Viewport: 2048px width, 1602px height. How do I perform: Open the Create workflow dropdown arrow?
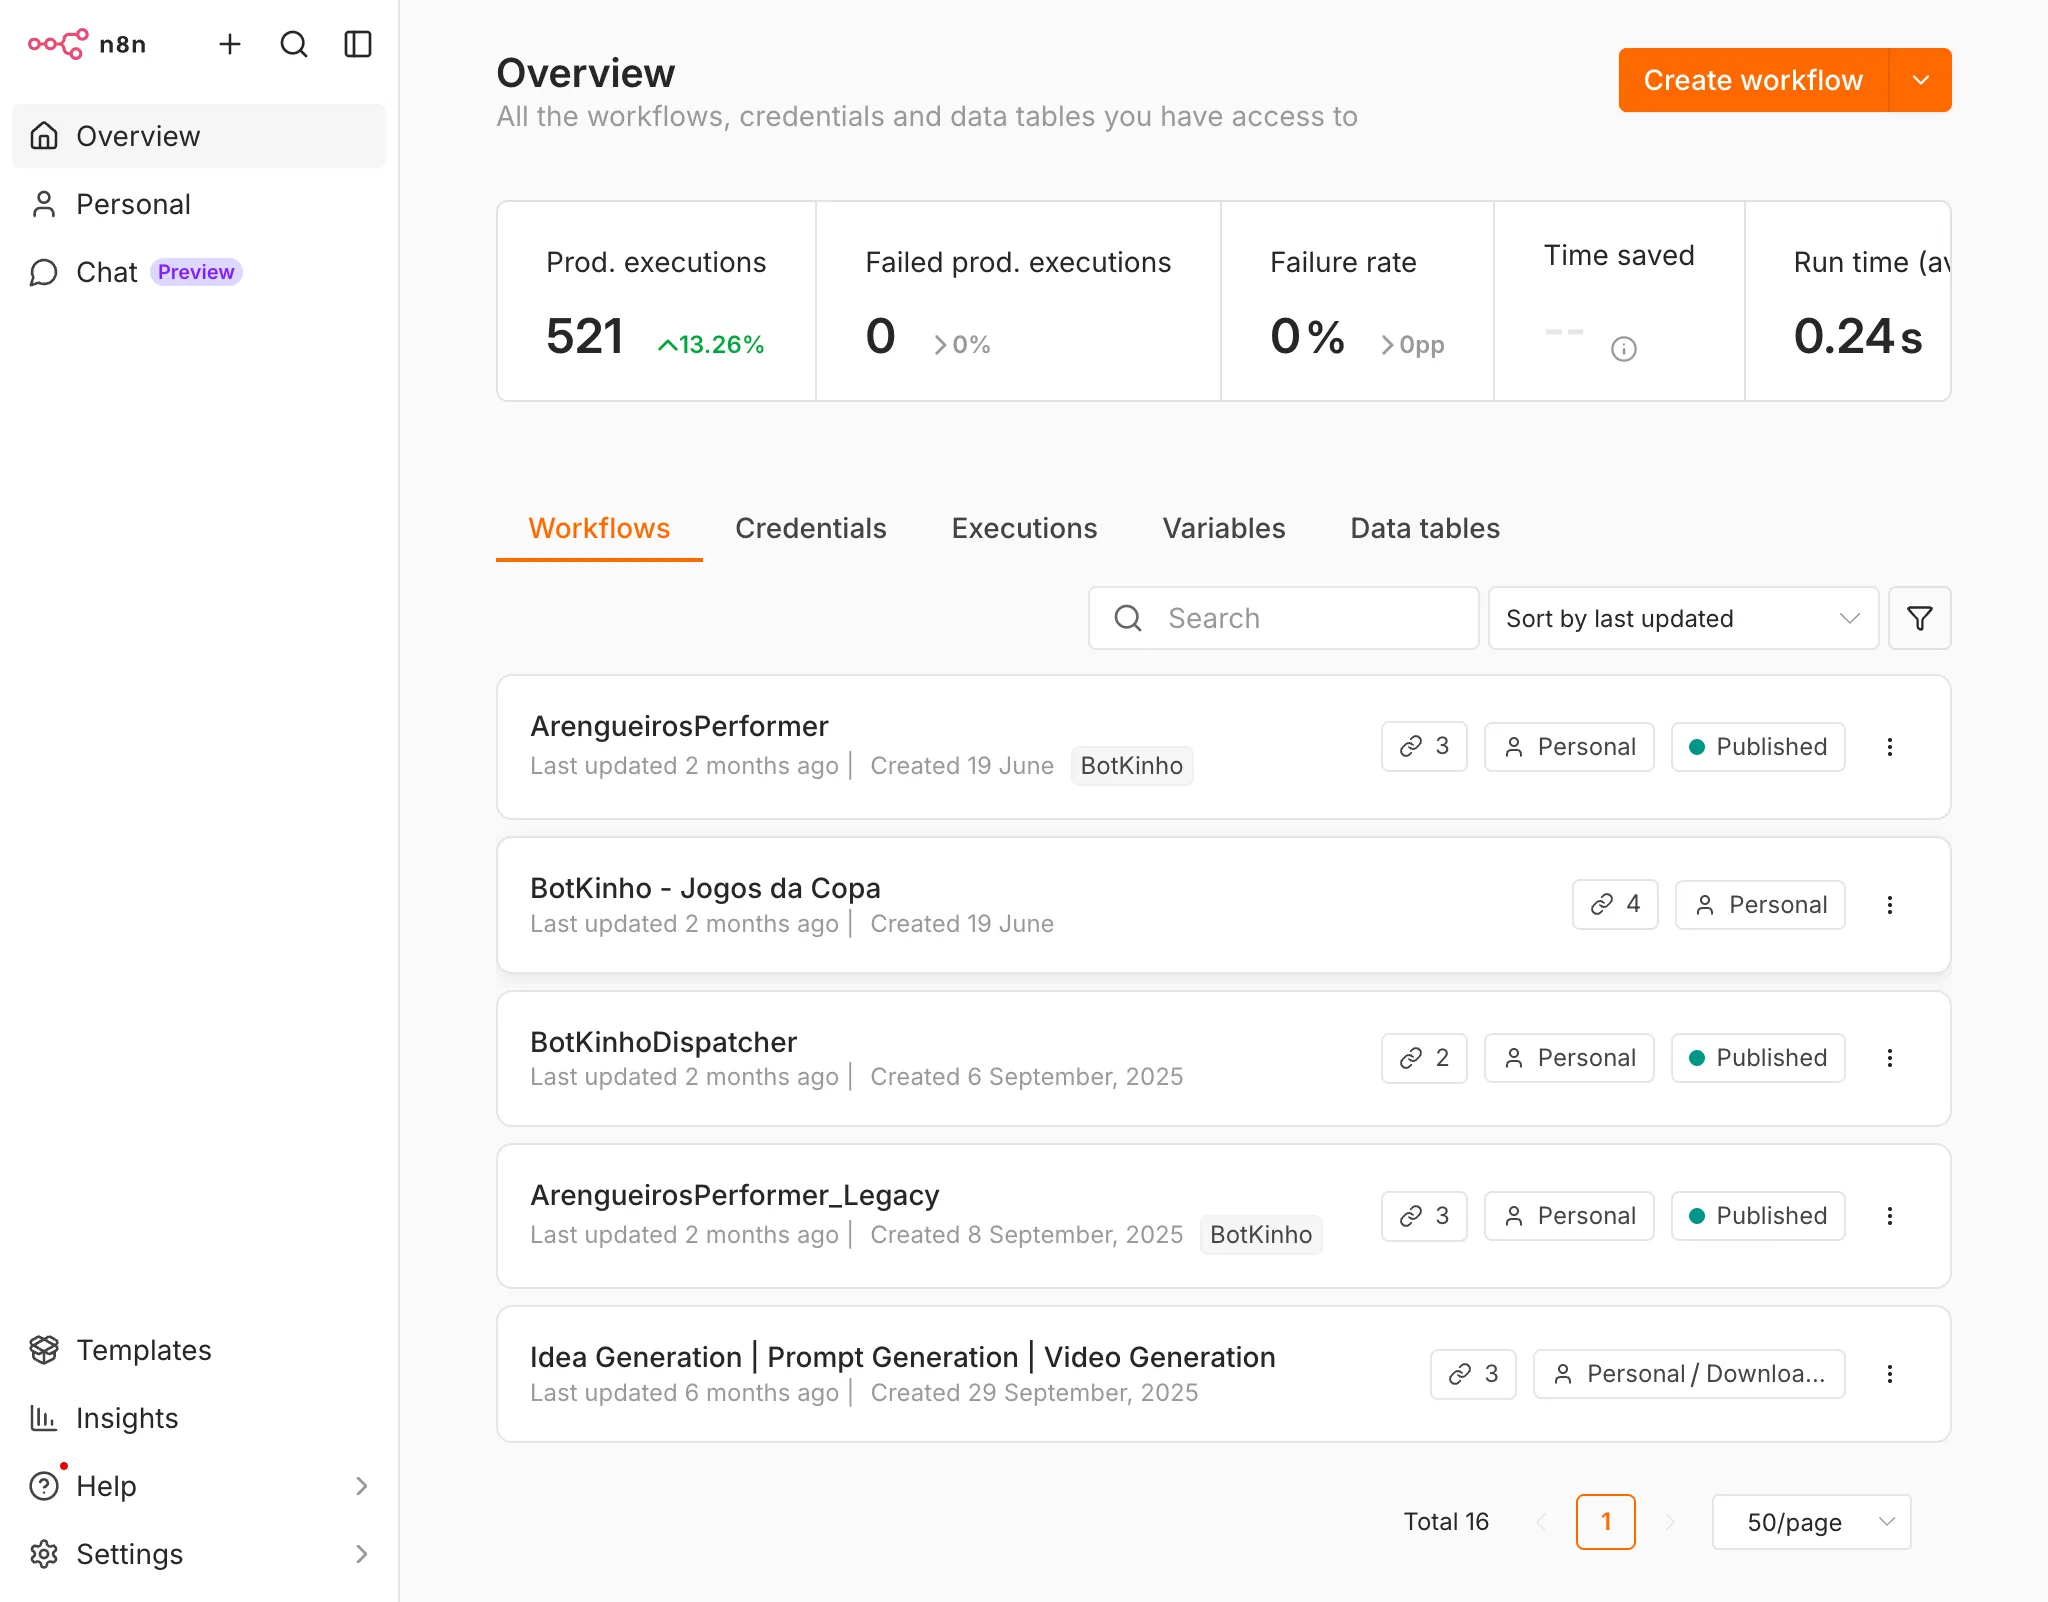(1921, 80)
